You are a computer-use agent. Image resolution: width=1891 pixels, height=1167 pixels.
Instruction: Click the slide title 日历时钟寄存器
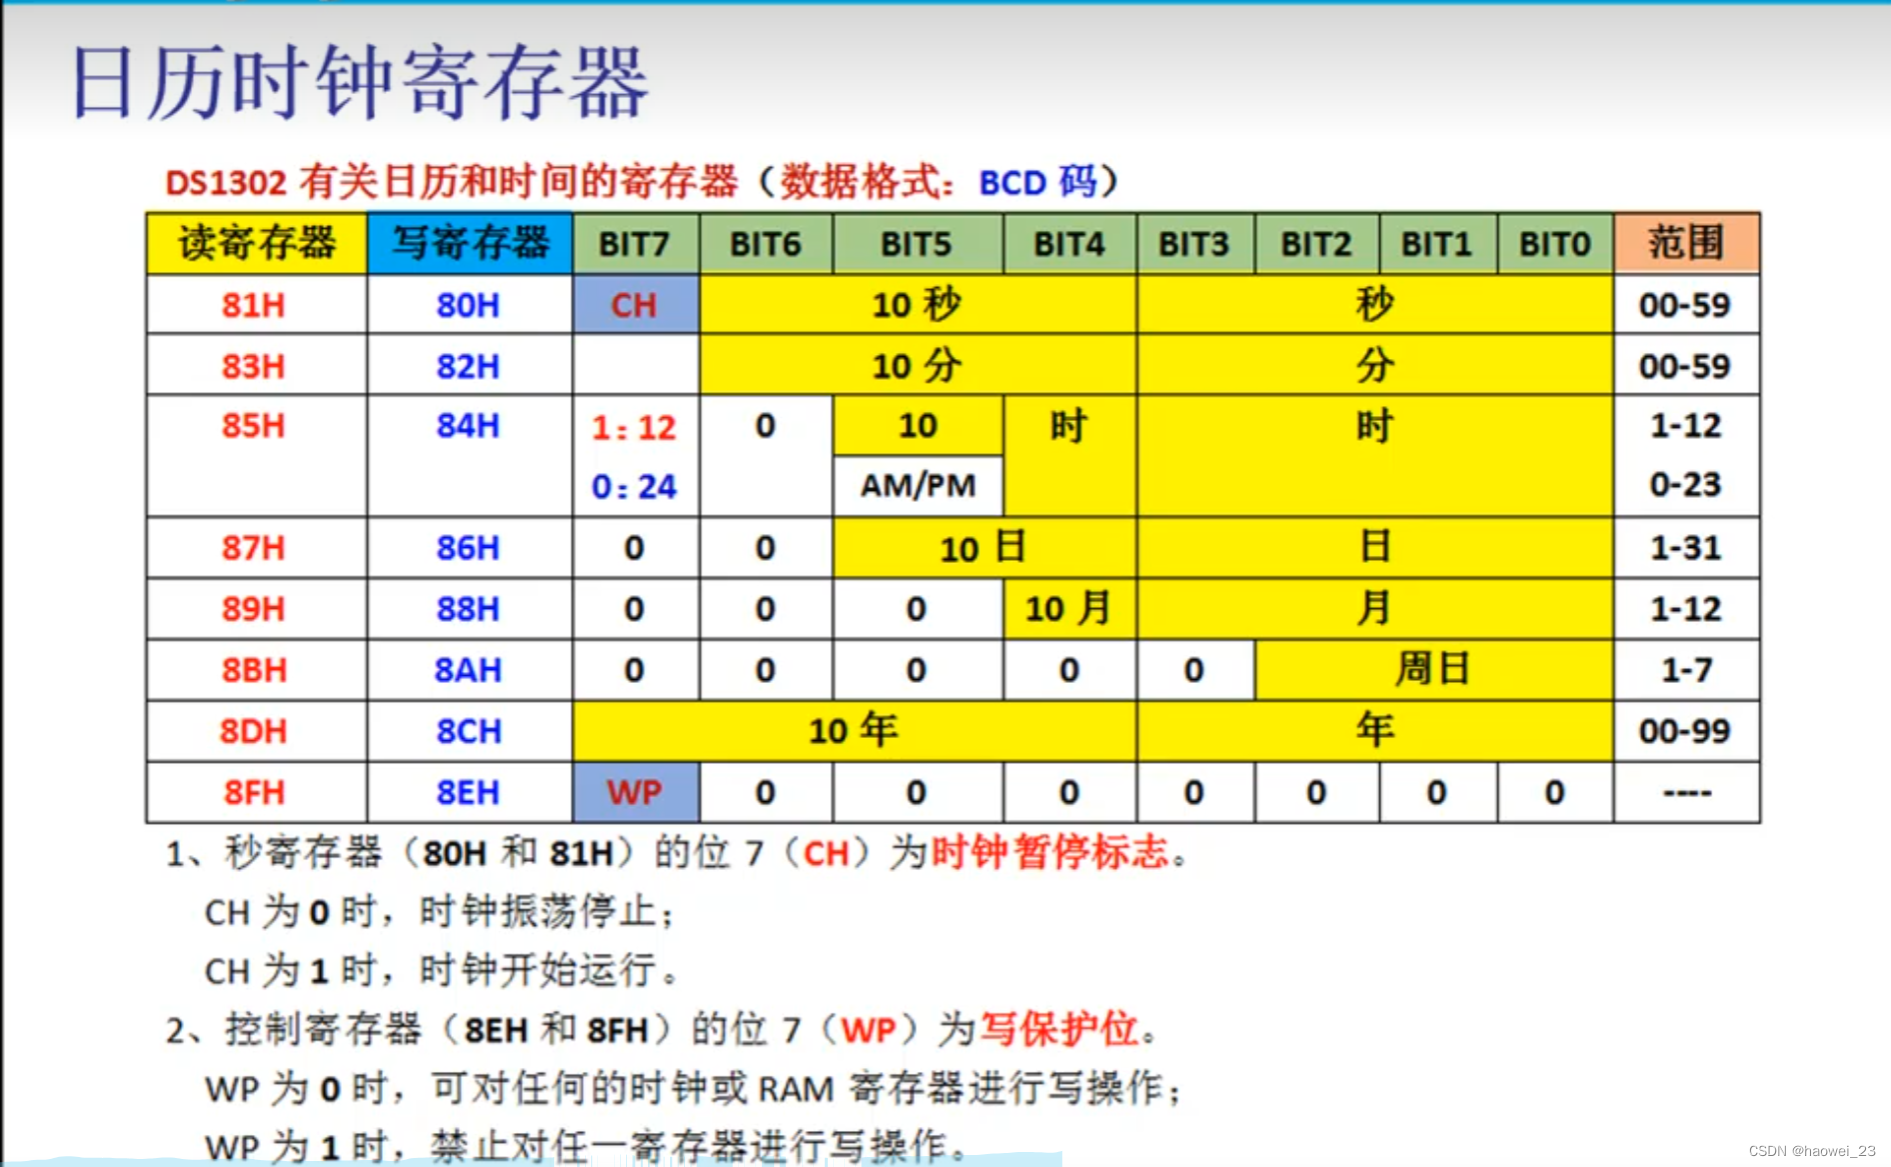click(360, 83)
